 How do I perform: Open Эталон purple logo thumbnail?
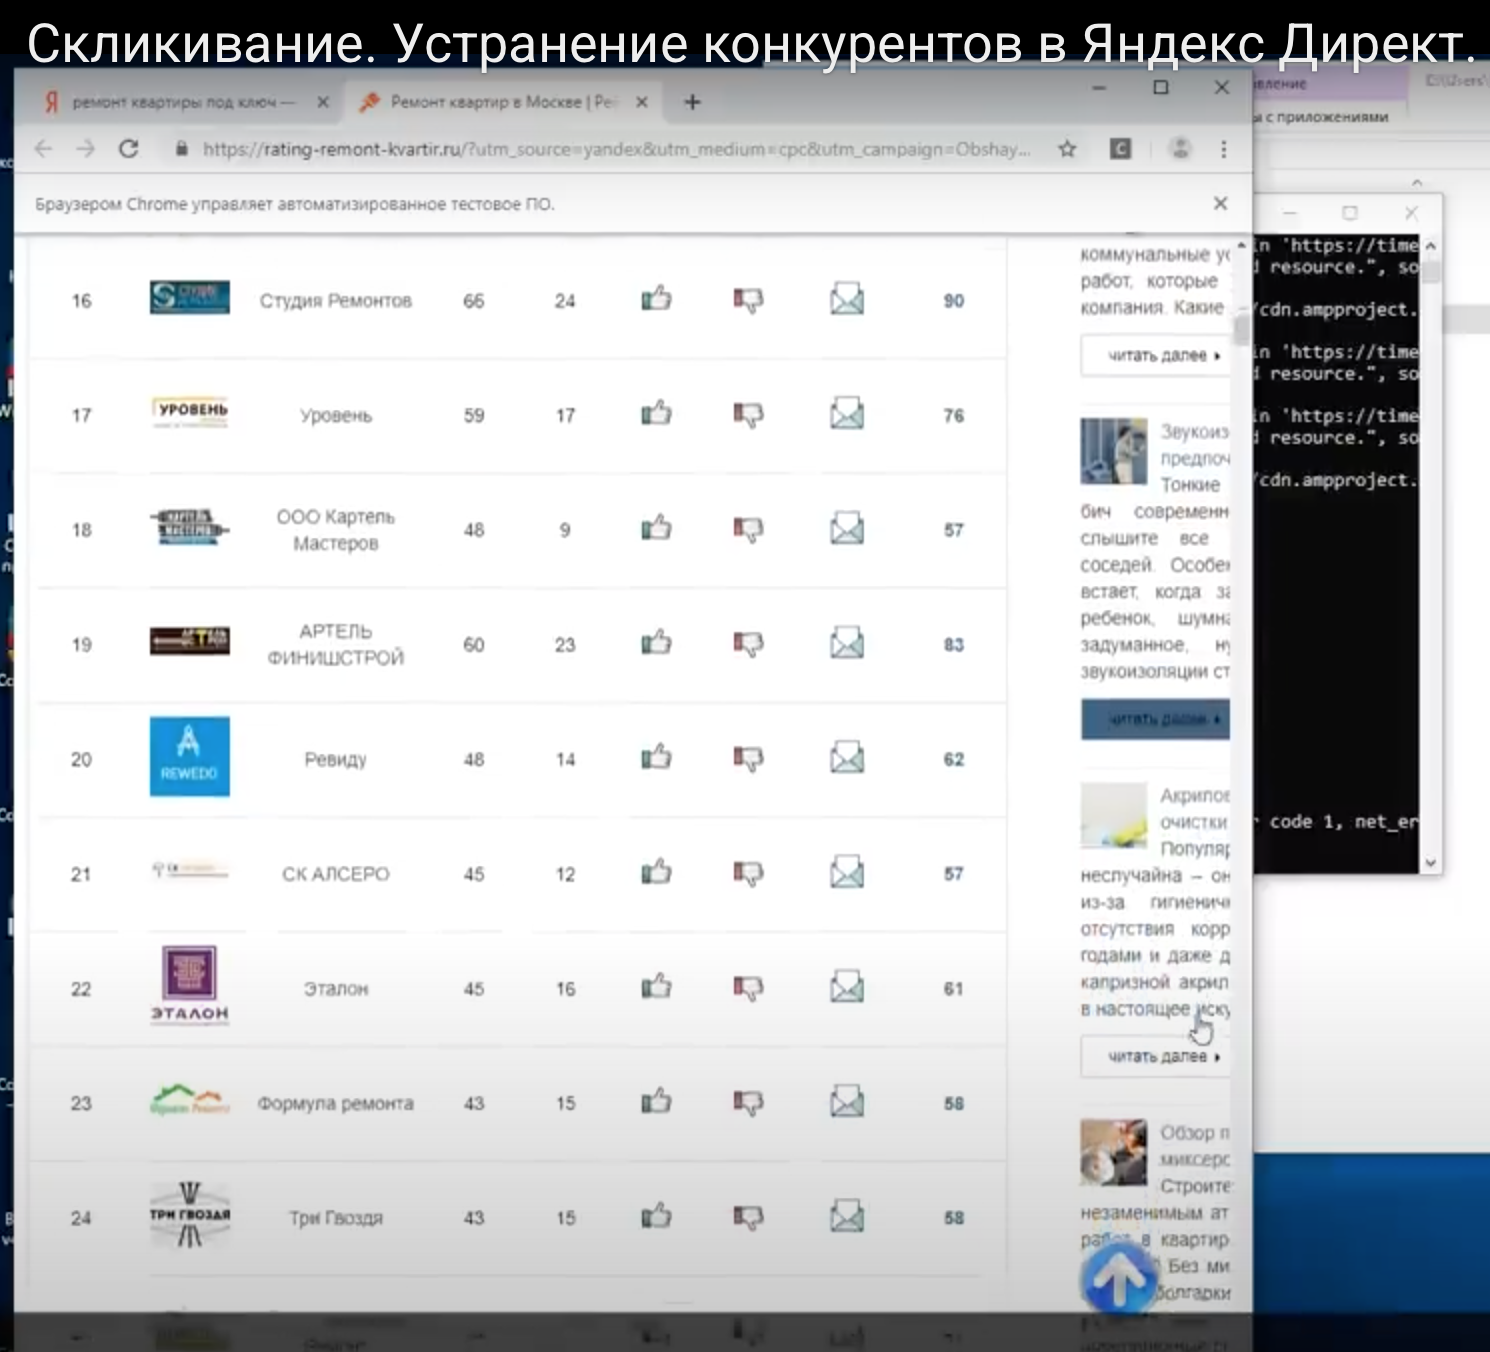(189, 985)
